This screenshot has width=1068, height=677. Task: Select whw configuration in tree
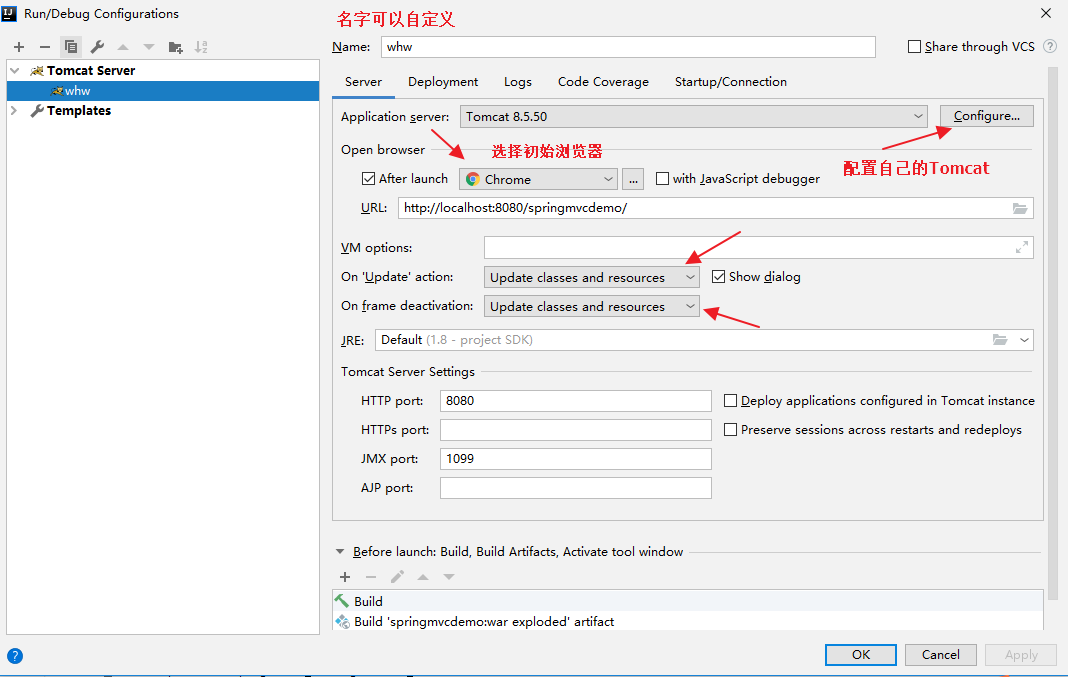[163, 91]
